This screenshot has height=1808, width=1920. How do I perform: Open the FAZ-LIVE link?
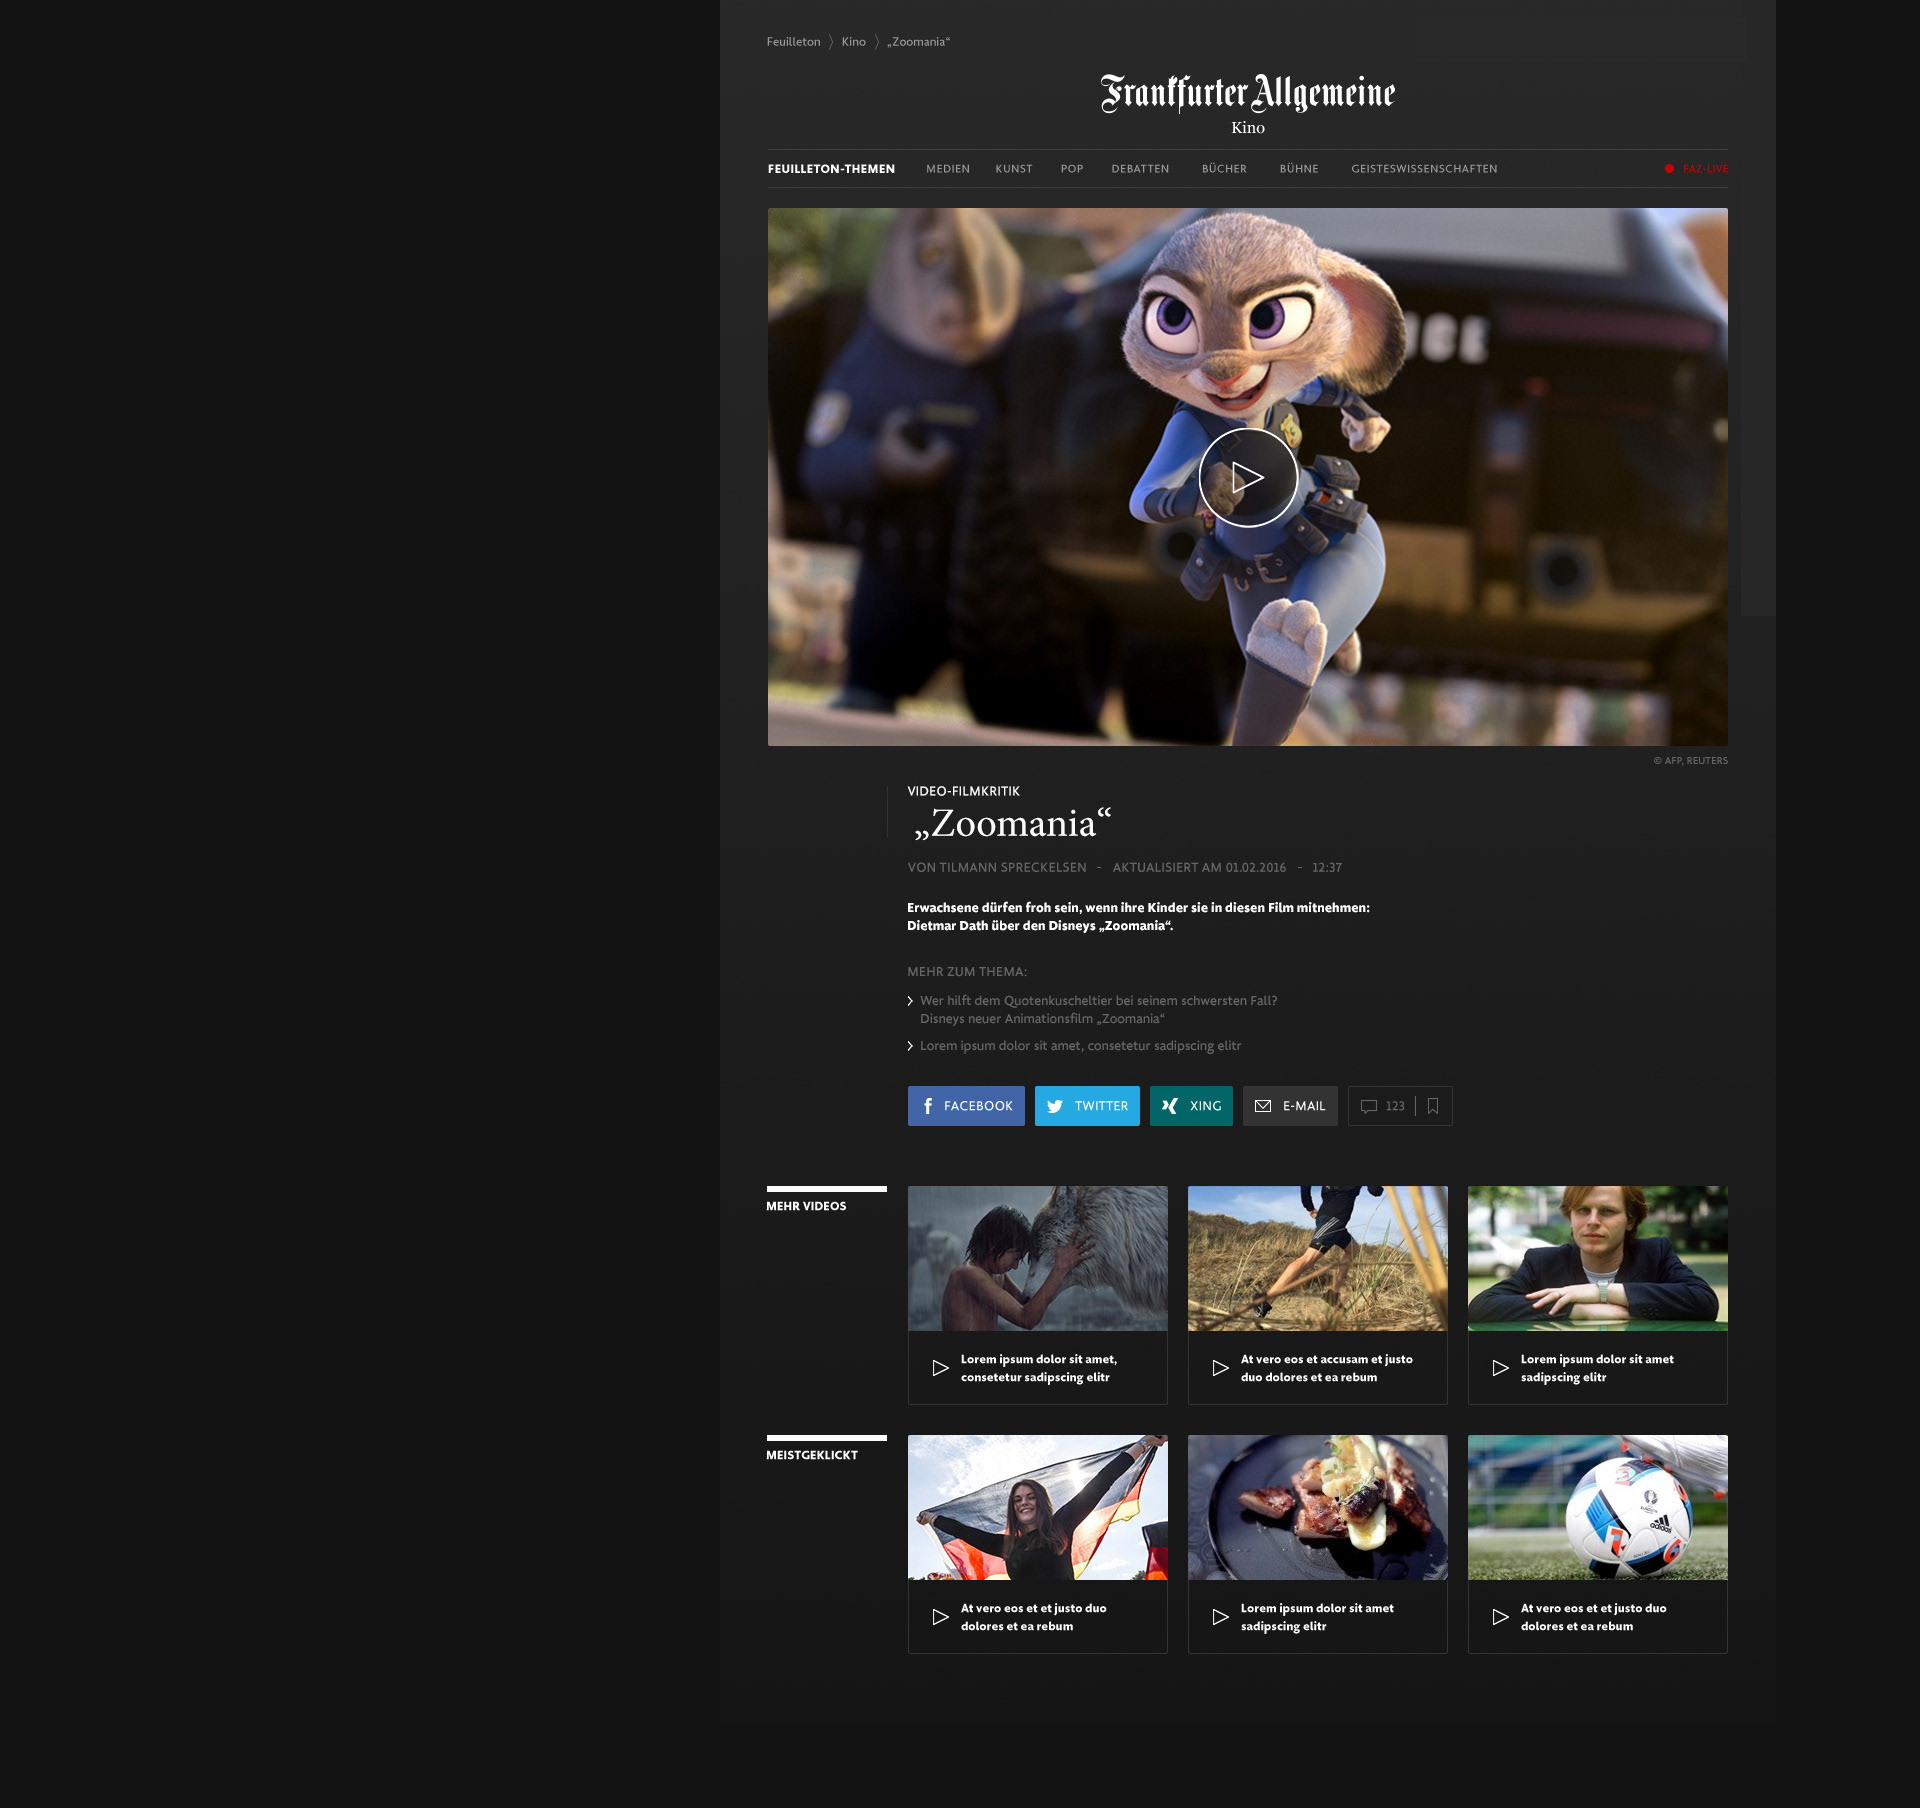coord(1705,169)
